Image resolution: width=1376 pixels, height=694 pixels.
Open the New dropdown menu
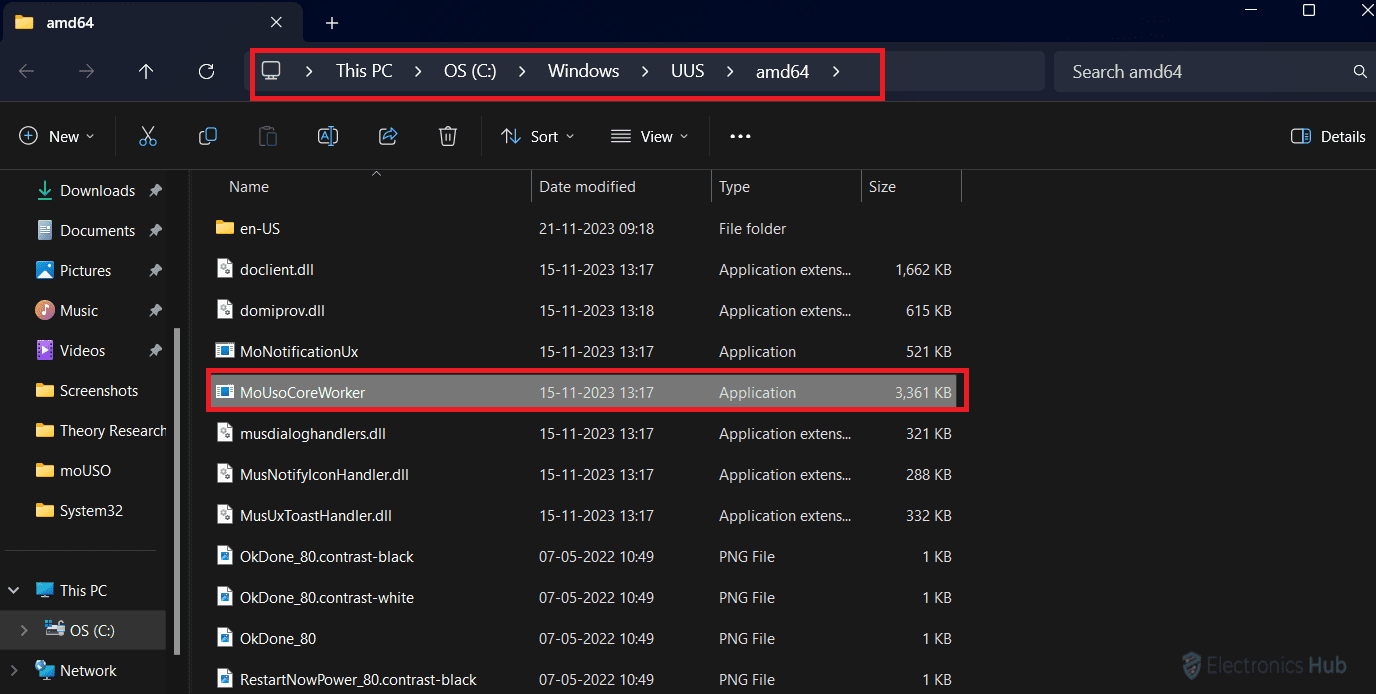(57, 136)
